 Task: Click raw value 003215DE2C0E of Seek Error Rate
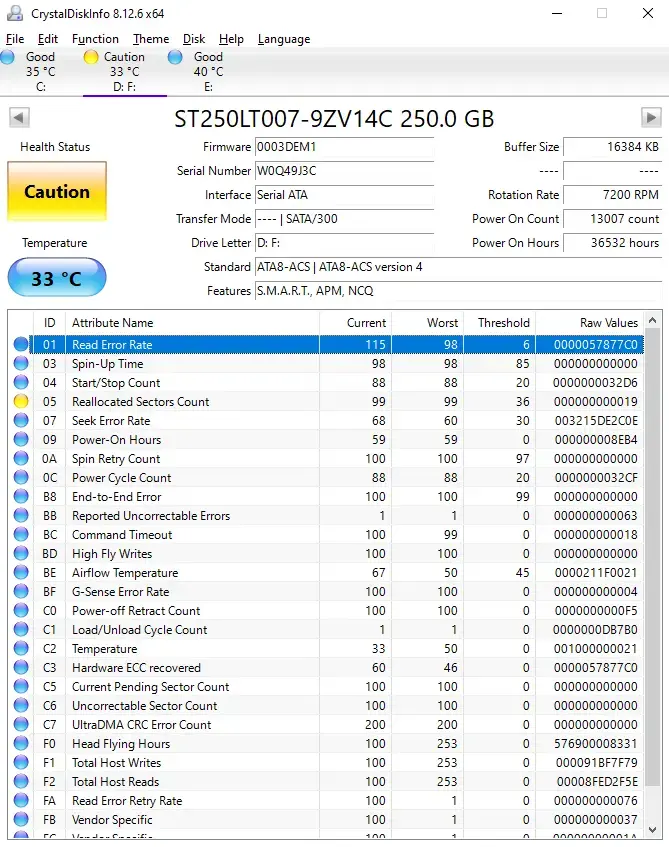pyautogui.click(x=596, y=420)
